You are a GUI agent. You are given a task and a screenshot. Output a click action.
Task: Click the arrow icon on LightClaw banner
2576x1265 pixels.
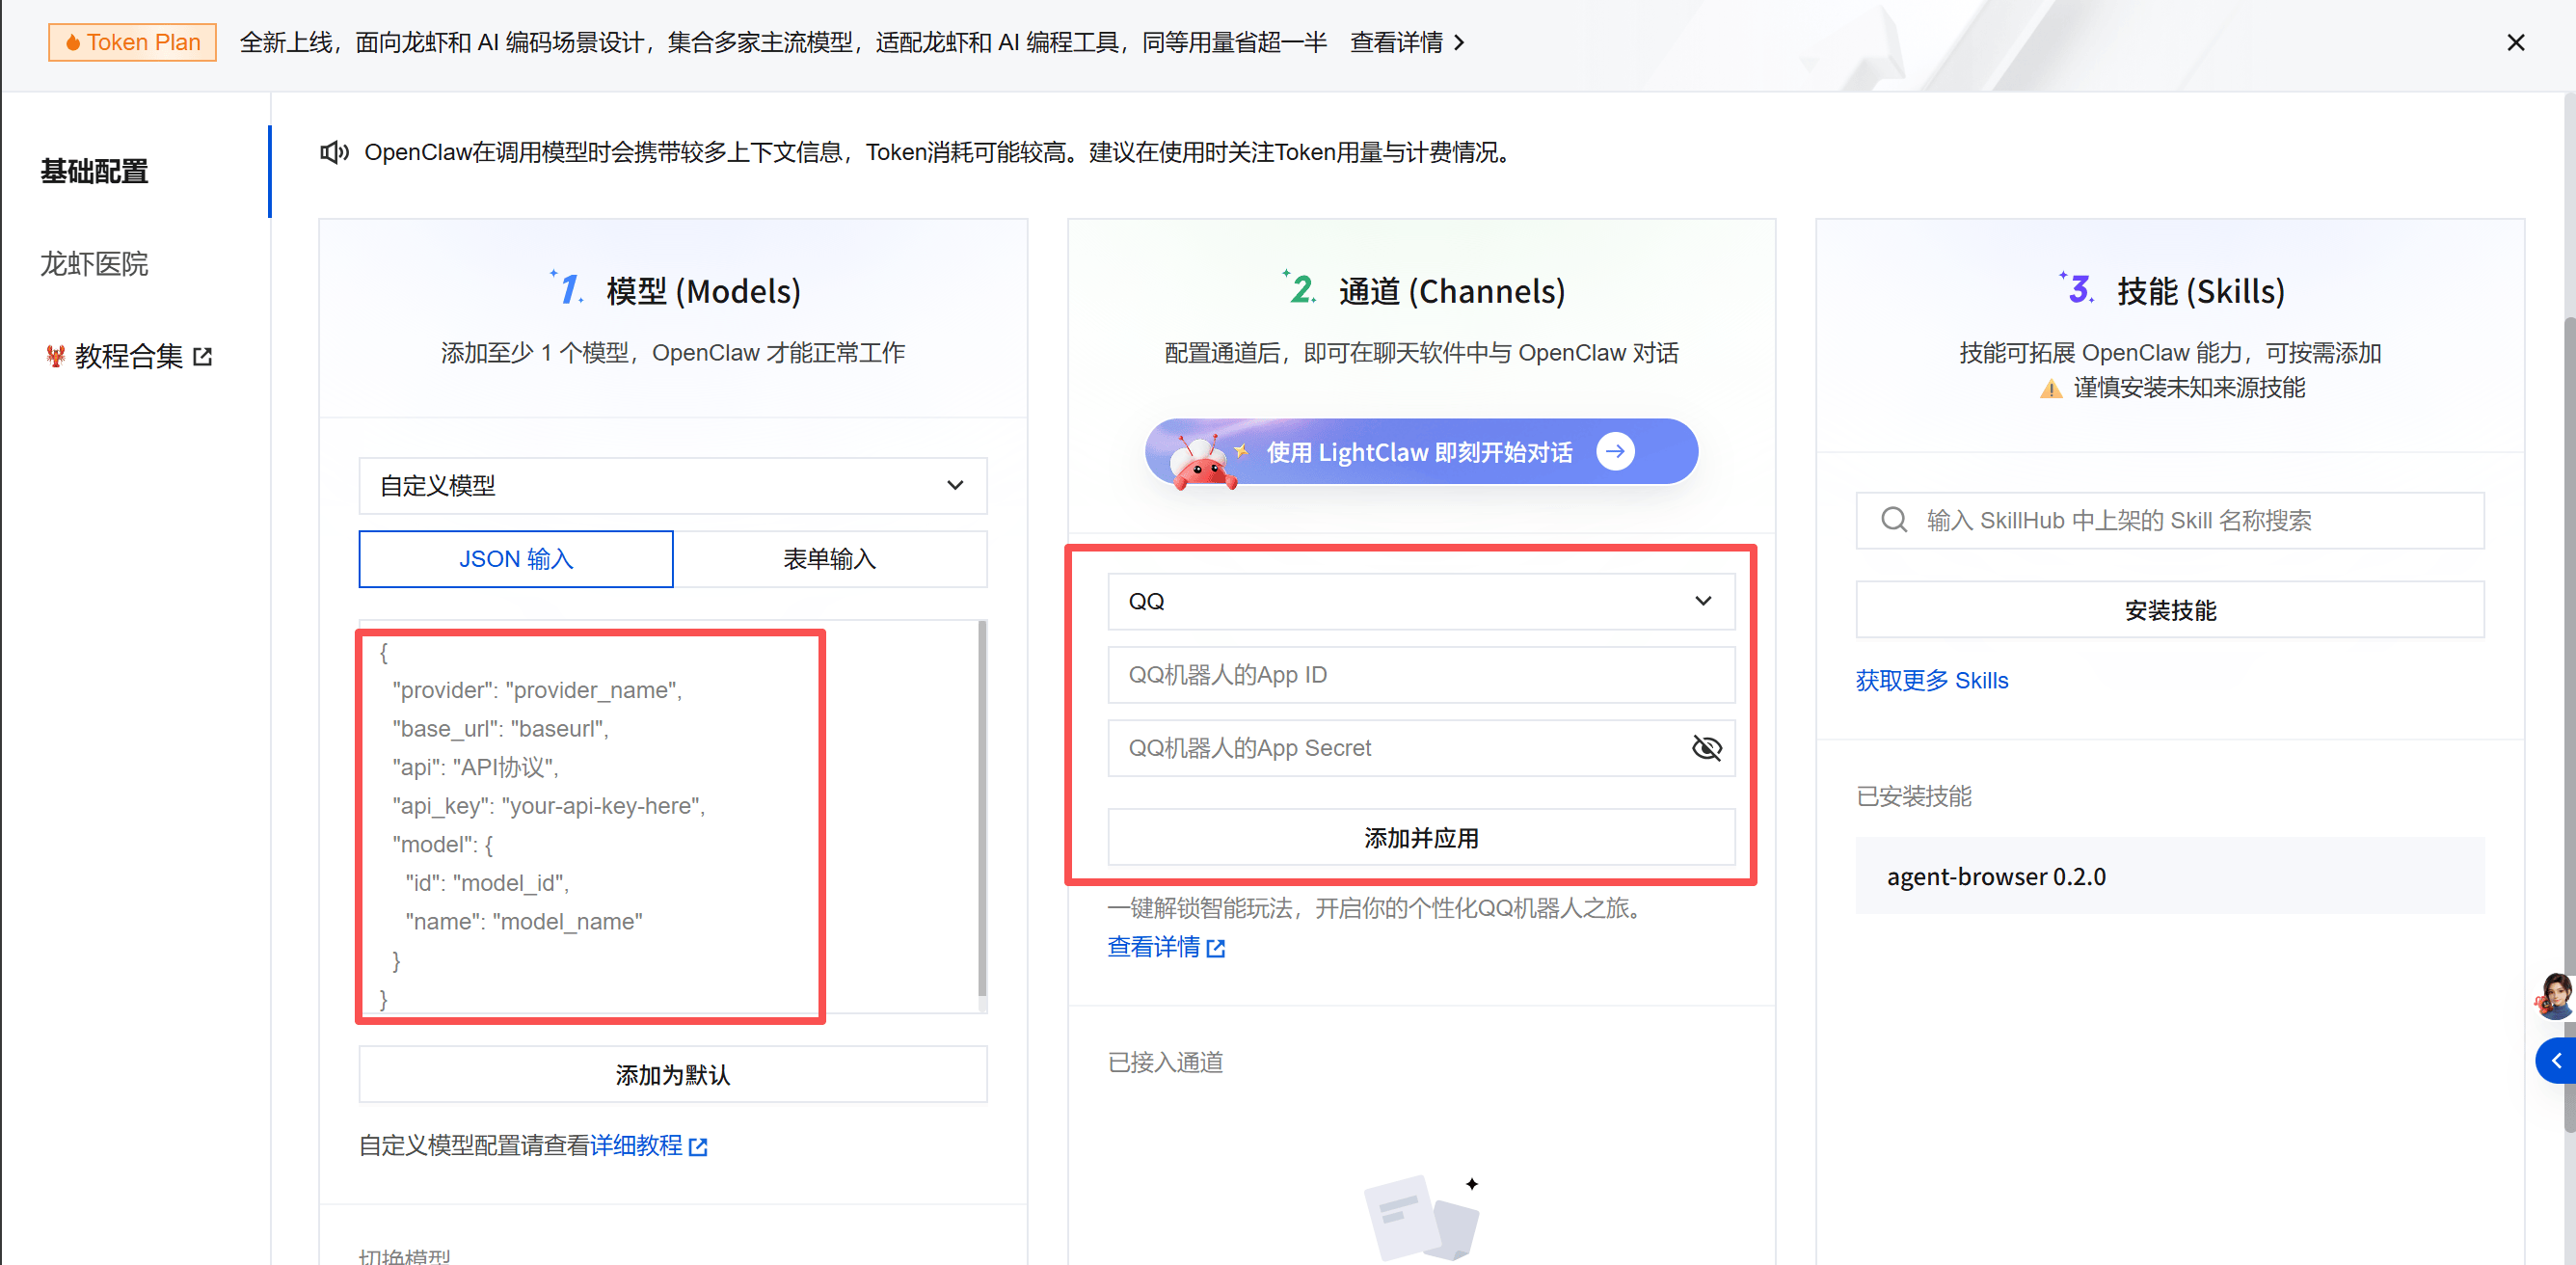click(1615, 451)
